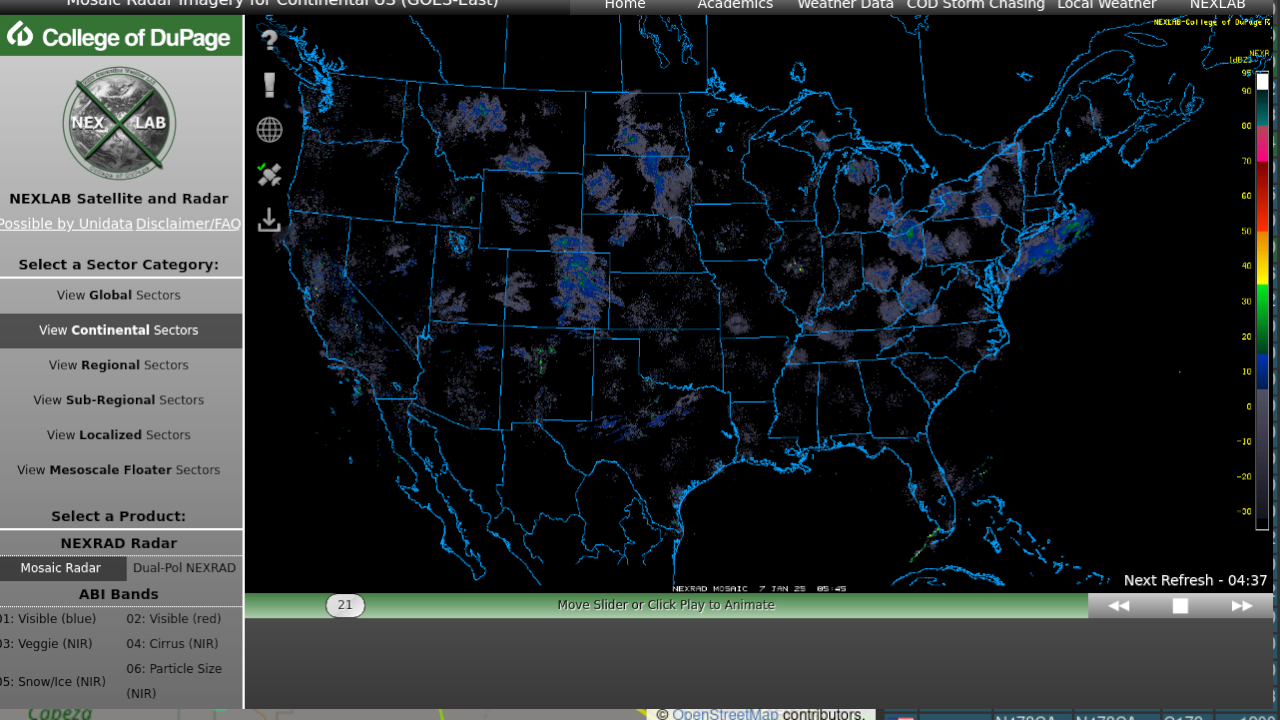The image size is (1280, 720).
Task: Click the Select a Sector Category label
Action: [x=119, y=265]
